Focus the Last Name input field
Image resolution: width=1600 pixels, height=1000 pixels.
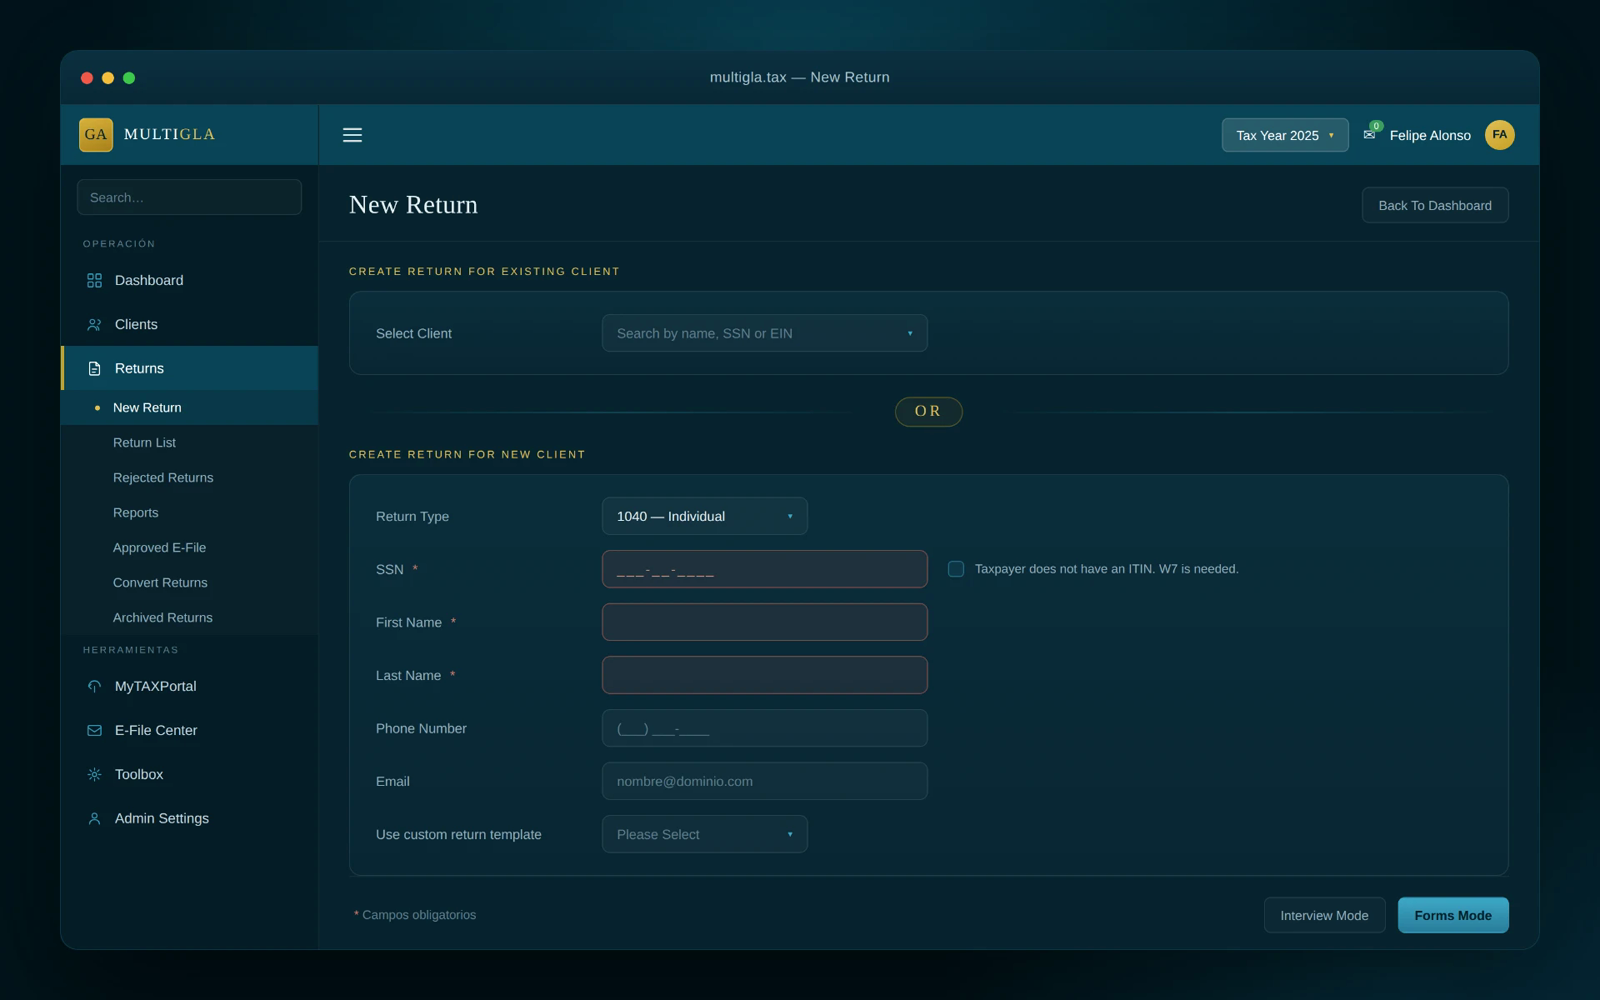[765, 675]
